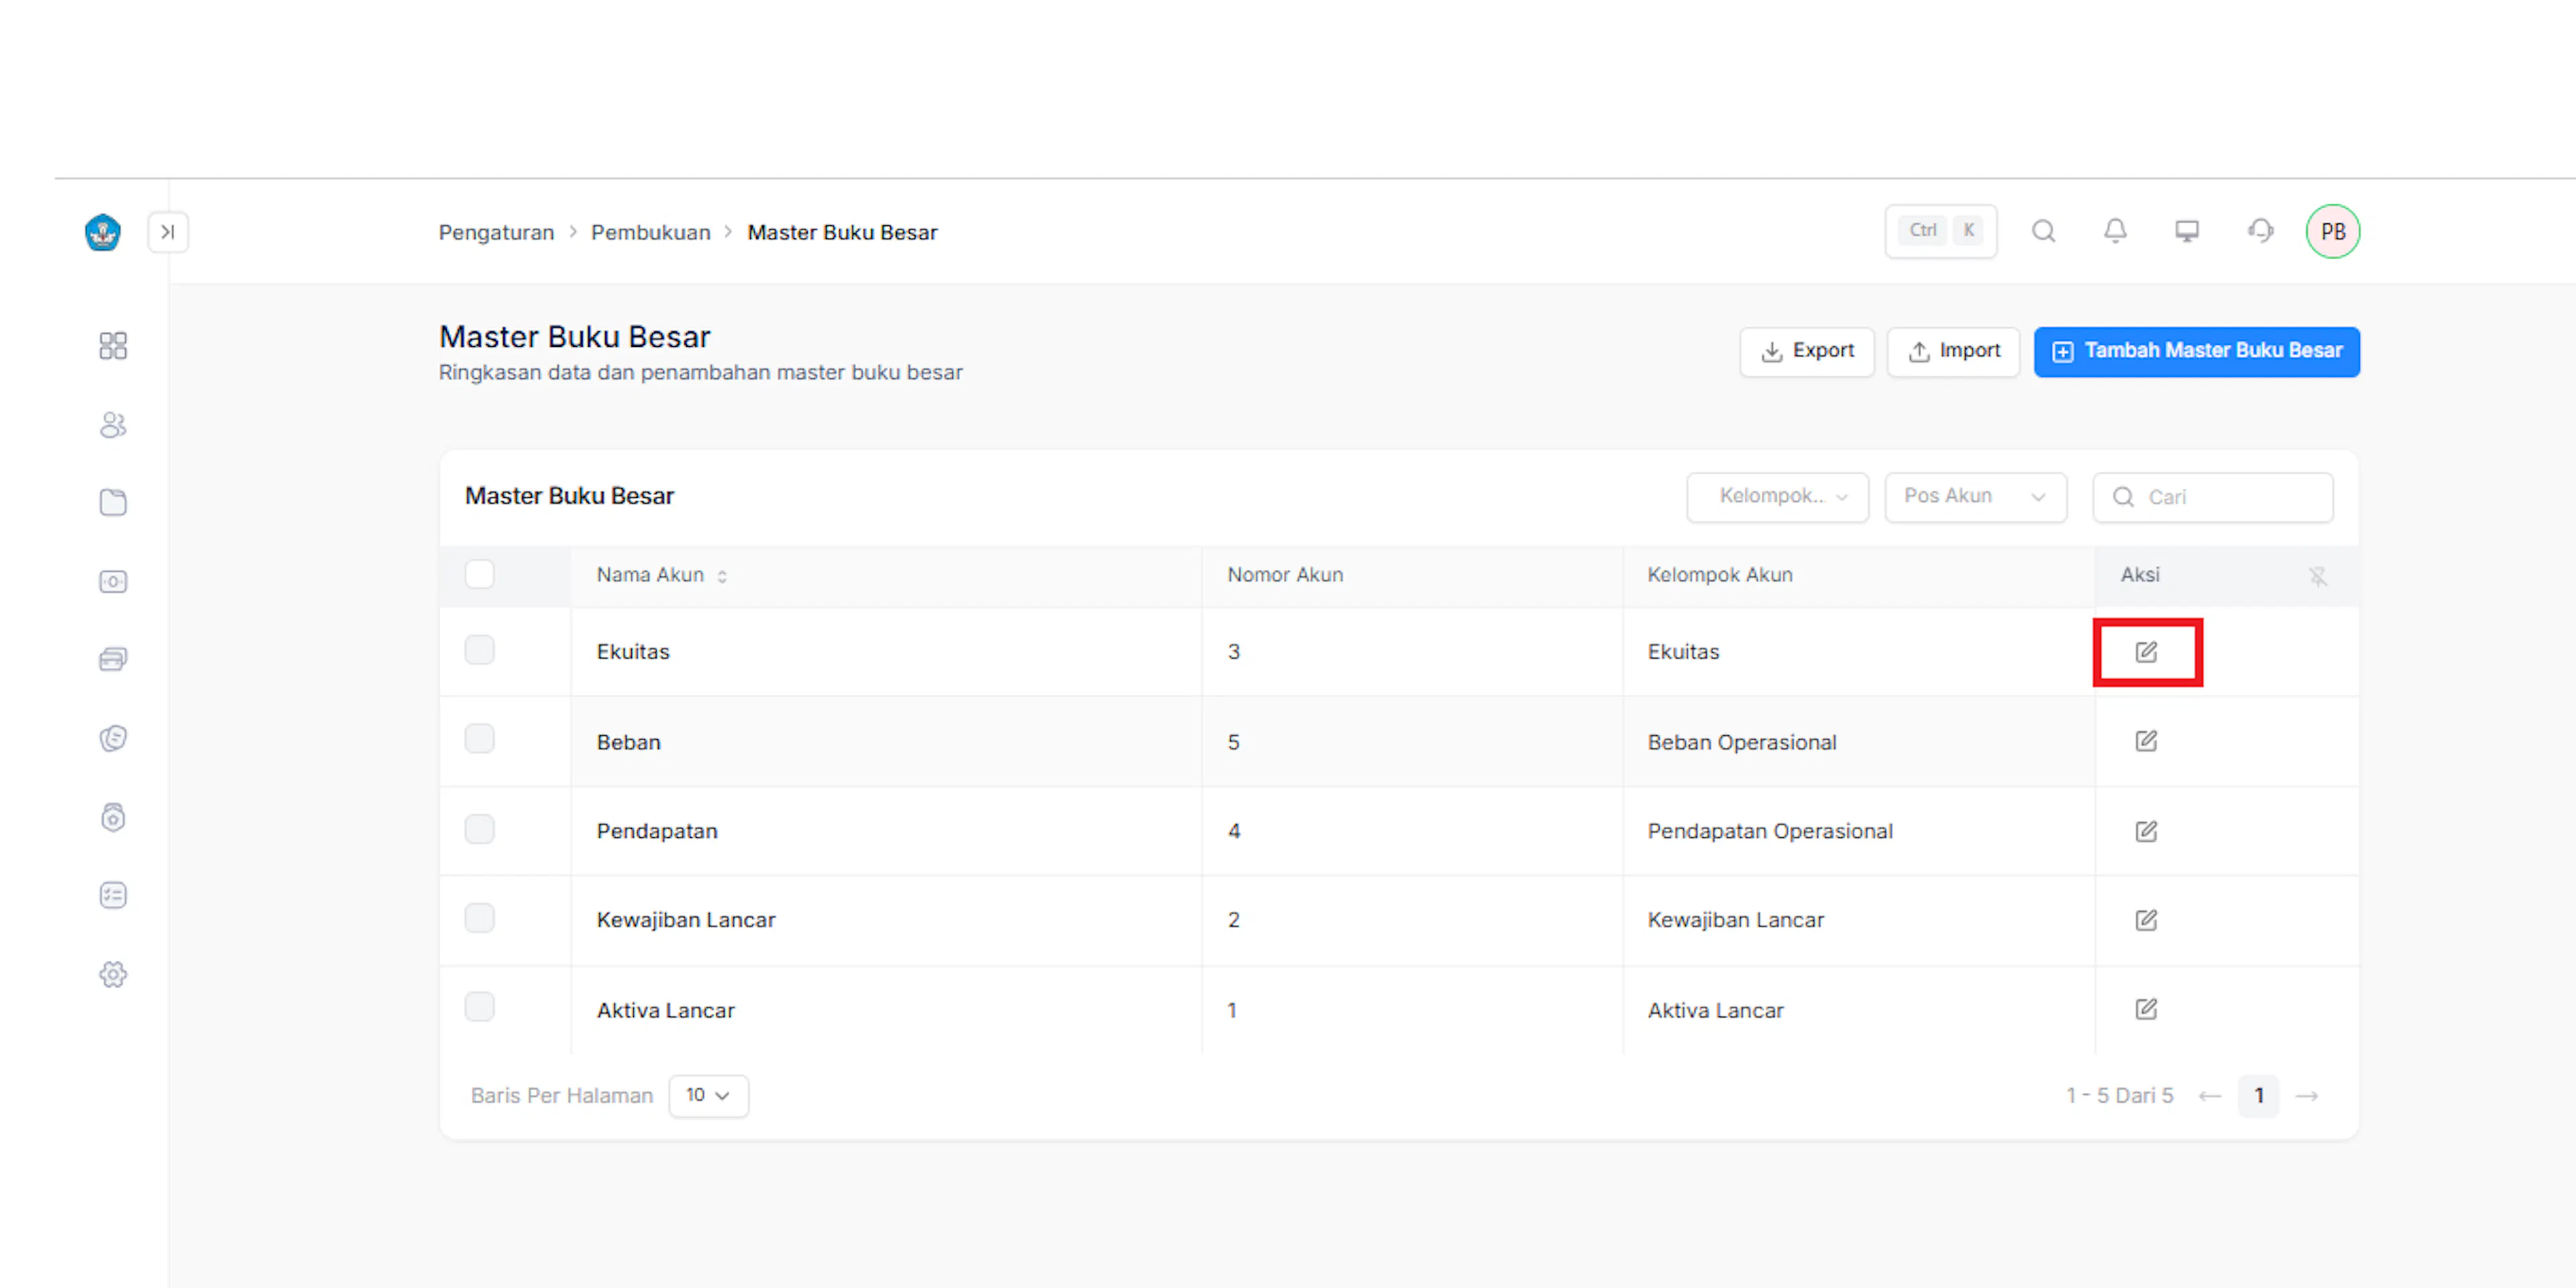Select page 1 in pagination
Screen dimensions: 2576x1288
click(2258, 1096)
